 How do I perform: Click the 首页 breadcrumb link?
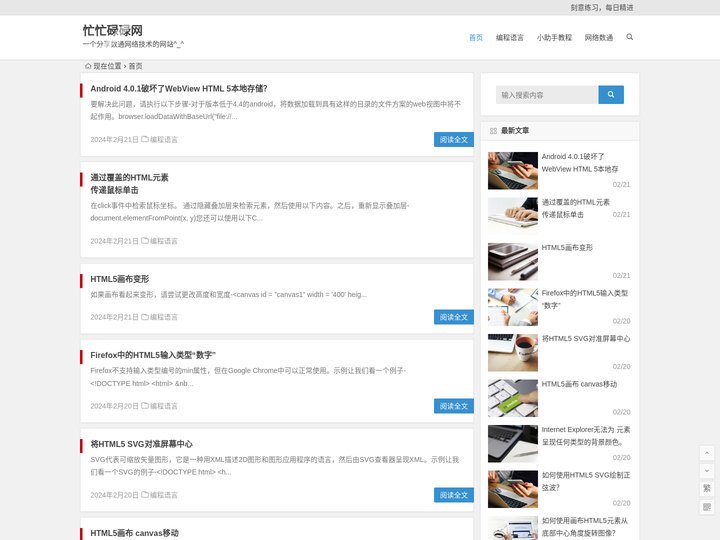135,66
